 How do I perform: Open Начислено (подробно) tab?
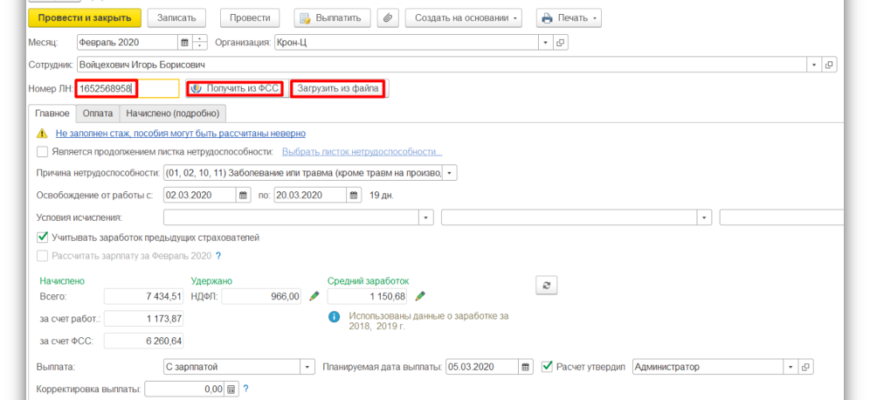(173, 113)
